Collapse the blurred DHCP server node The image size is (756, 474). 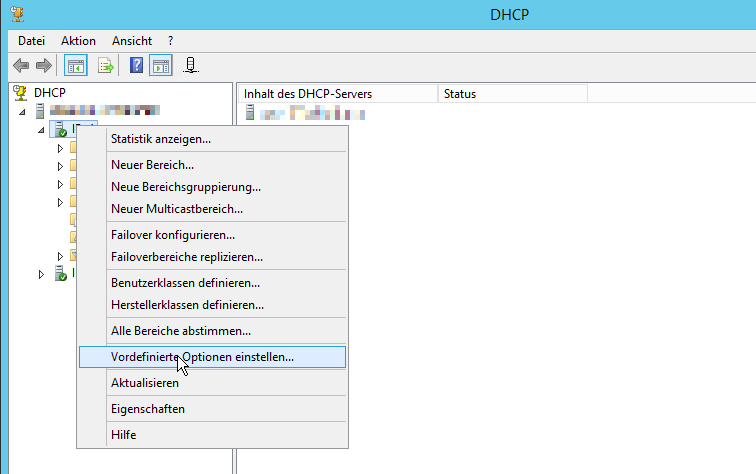tap(23, 112)
